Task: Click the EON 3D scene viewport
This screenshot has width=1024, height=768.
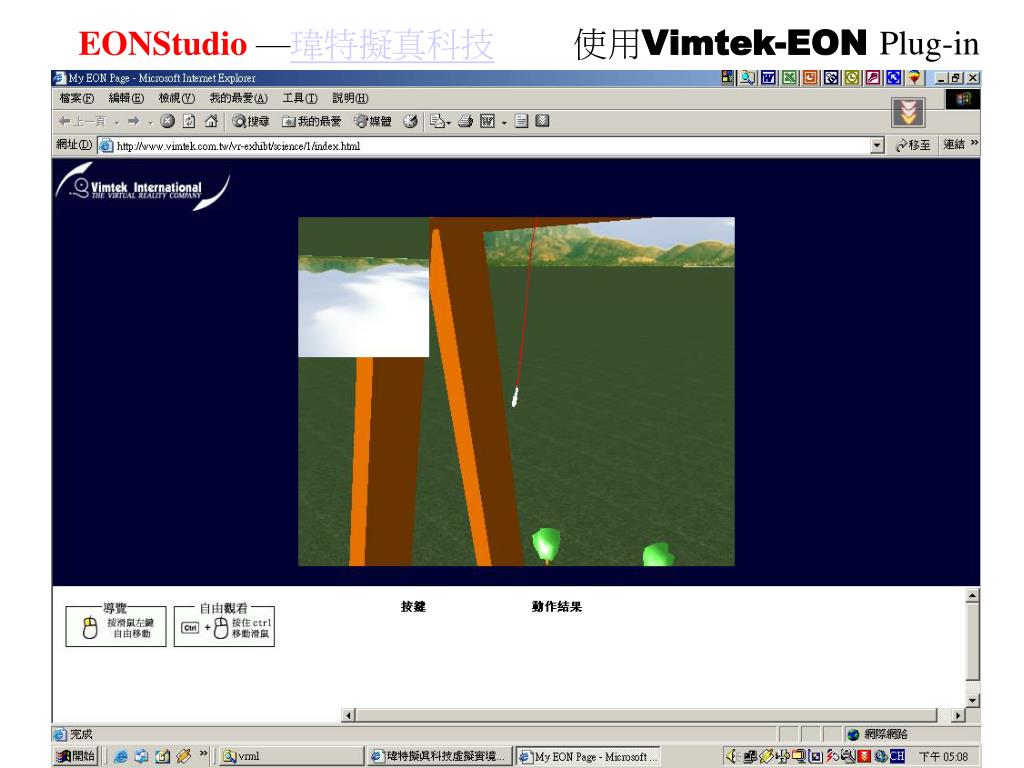Action: (x=516, y=391)
